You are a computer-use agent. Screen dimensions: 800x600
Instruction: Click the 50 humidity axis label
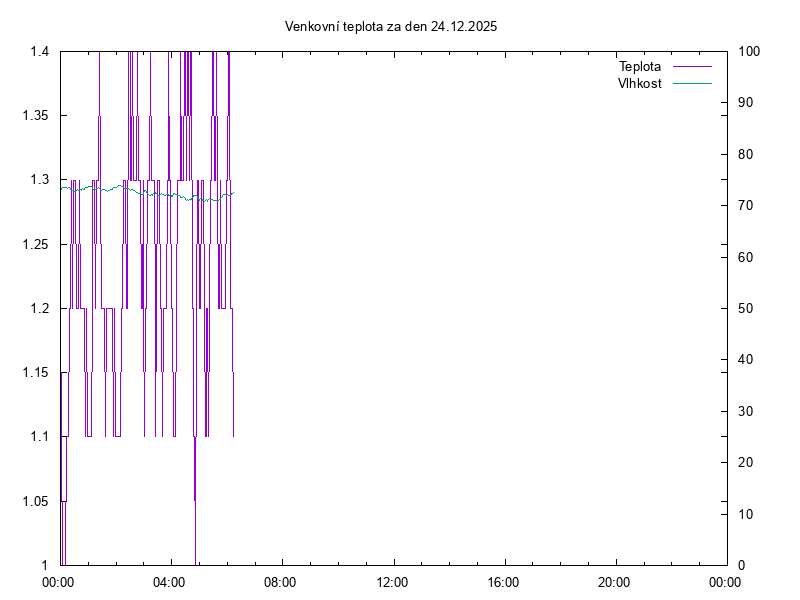point(746,309)
